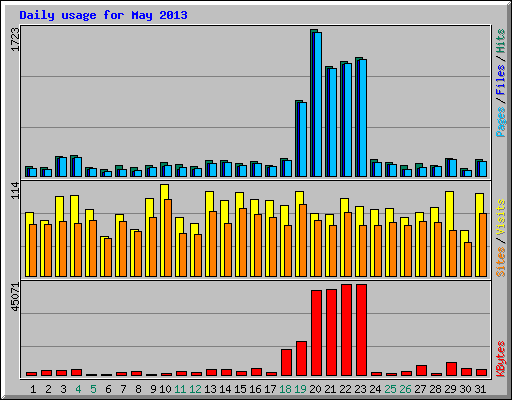Screen dimensions: 512x400
Task: Click the red KBytes bar for day 20
Action: click(x=316, y=333)
